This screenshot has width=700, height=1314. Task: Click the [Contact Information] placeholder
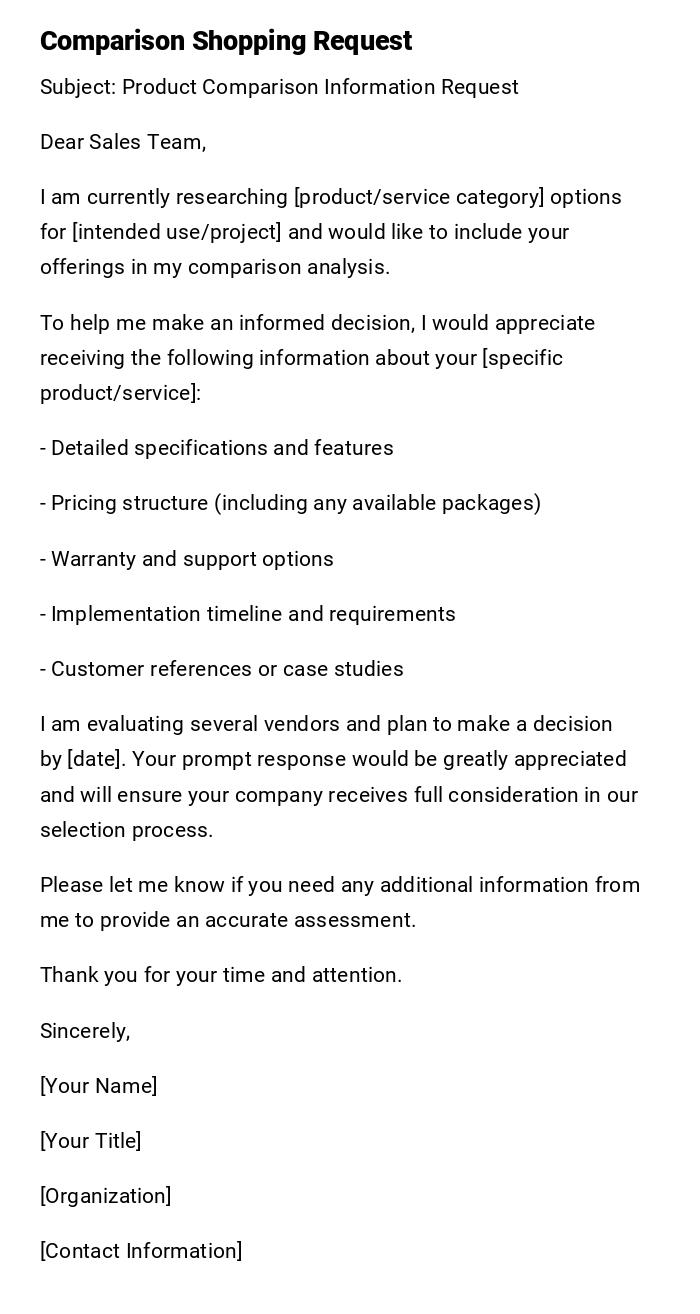click(x=141, y=1251)
